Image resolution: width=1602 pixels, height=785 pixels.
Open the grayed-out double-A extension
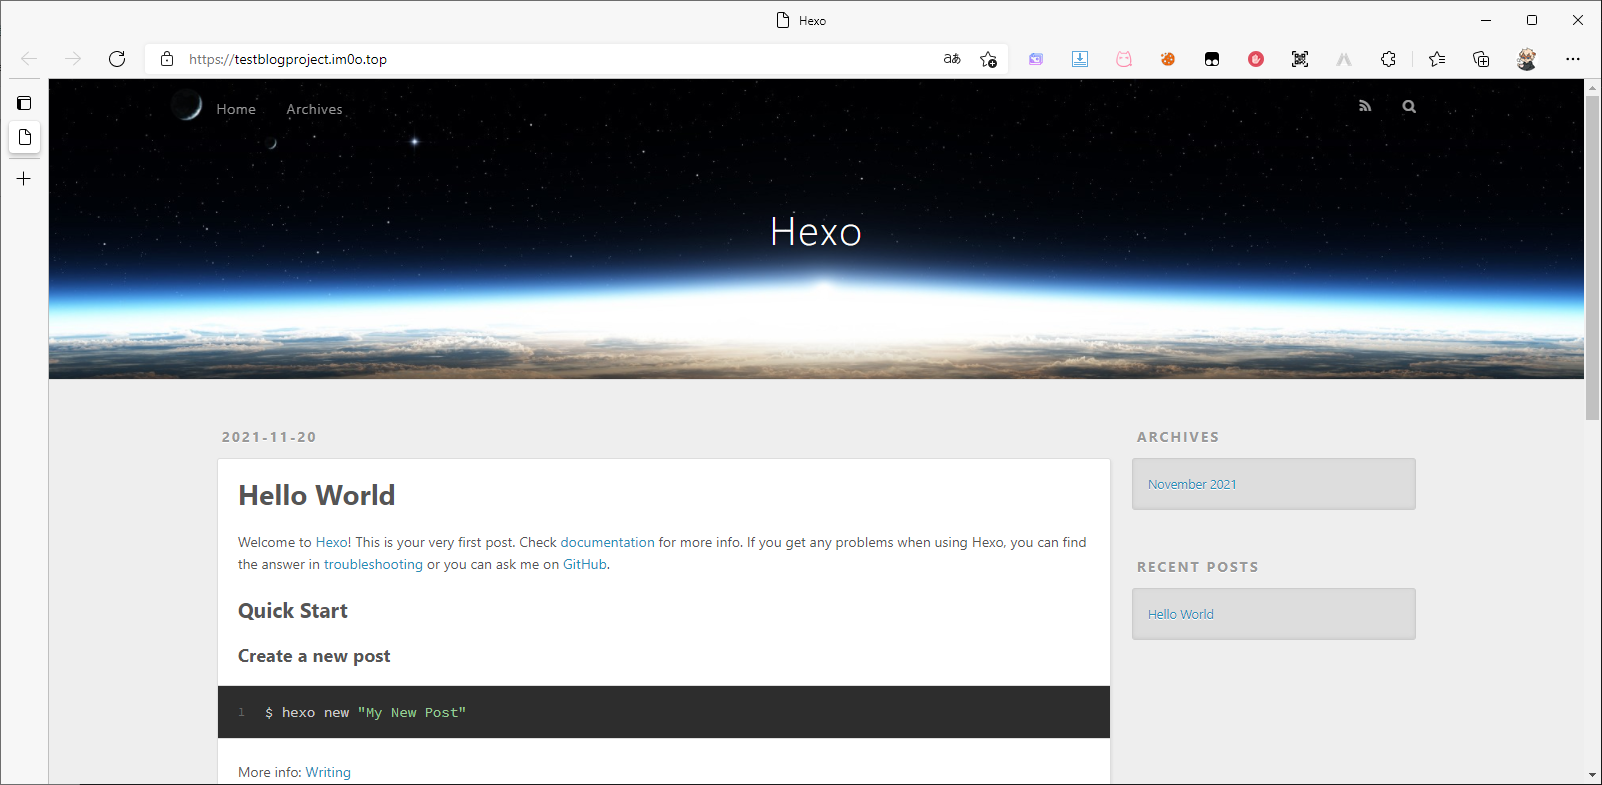pyautogui.click(x=1344, y=59)
